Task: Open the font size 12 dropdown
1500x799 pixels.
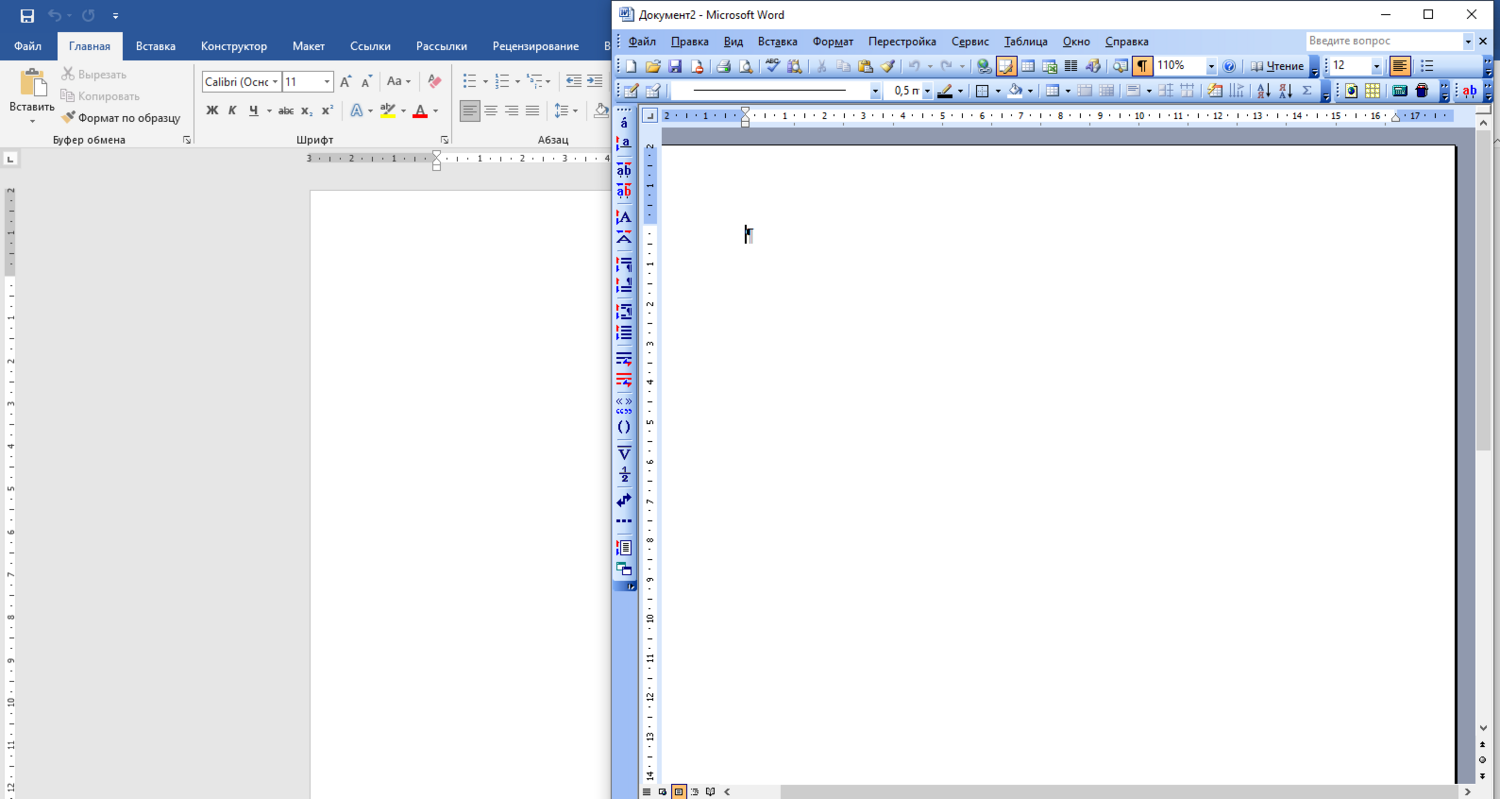Action: point(1376,66)
